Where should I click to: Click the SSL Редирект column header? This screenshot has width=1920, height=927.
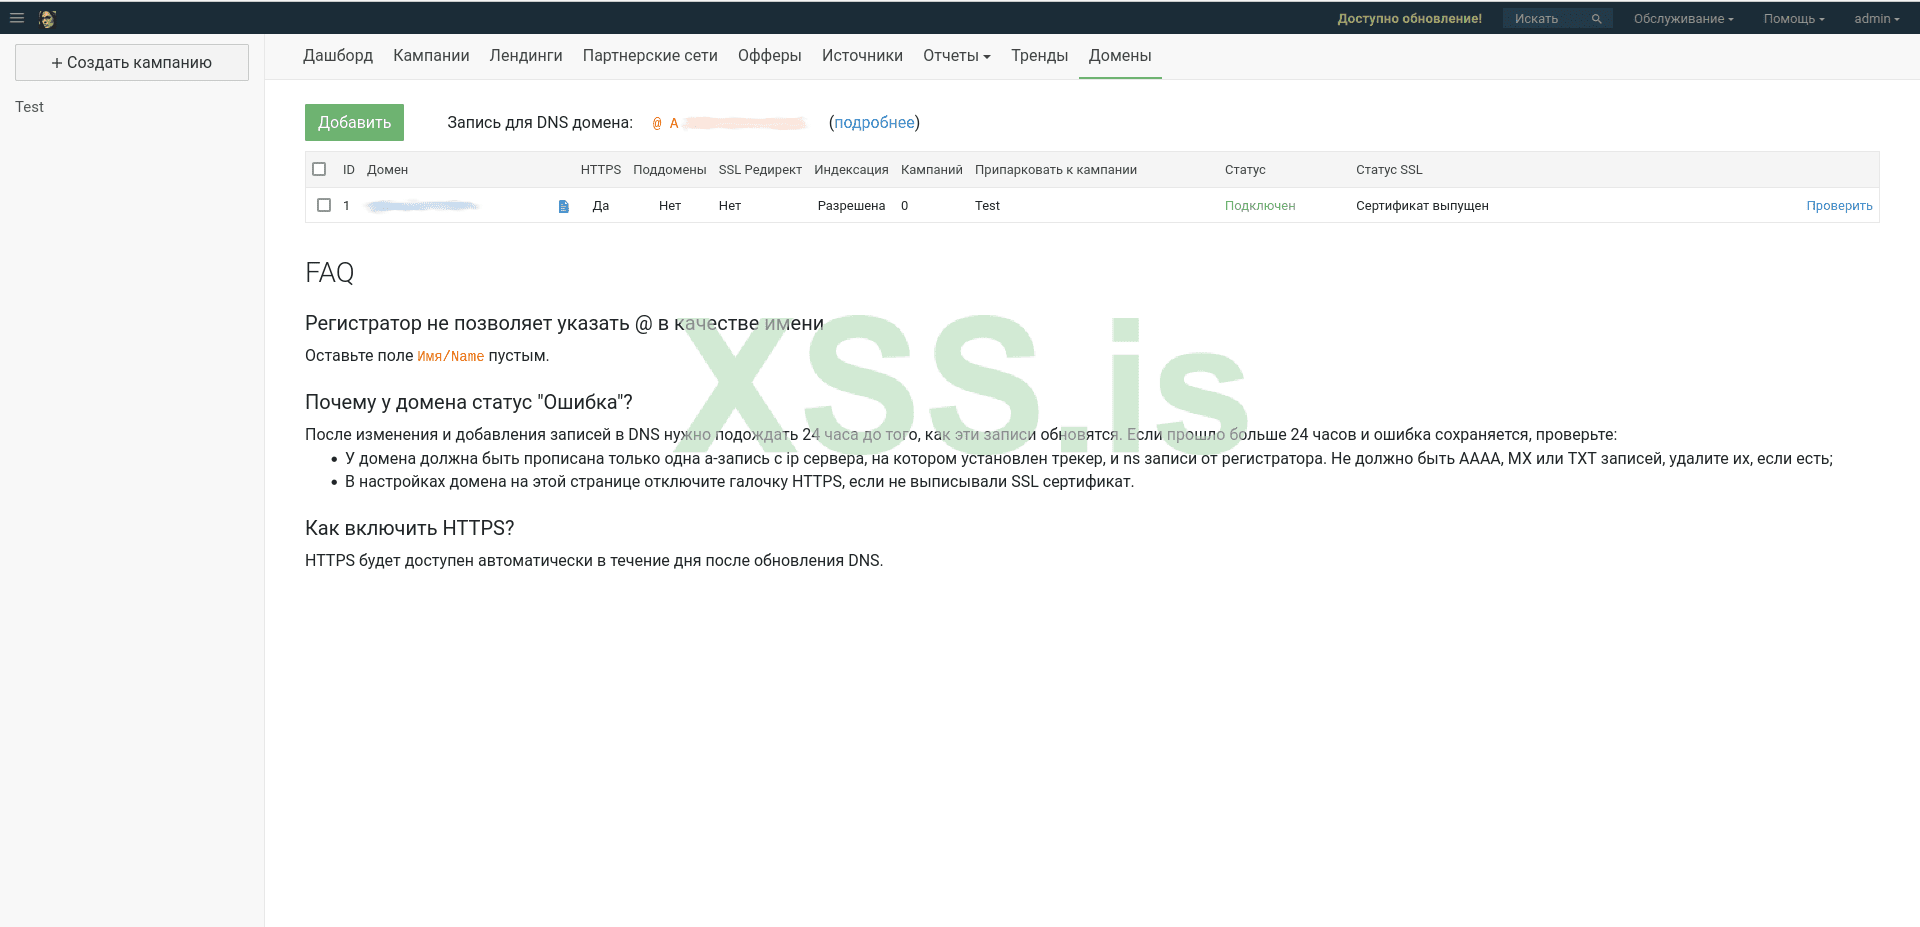pyautogui.click(x=760, y=170)
